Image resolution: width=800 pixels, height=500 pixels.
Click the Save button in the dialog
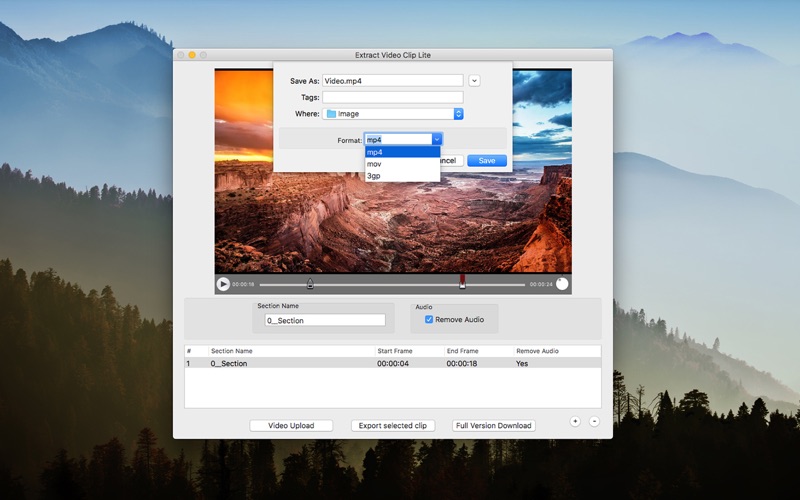[487, 161]
